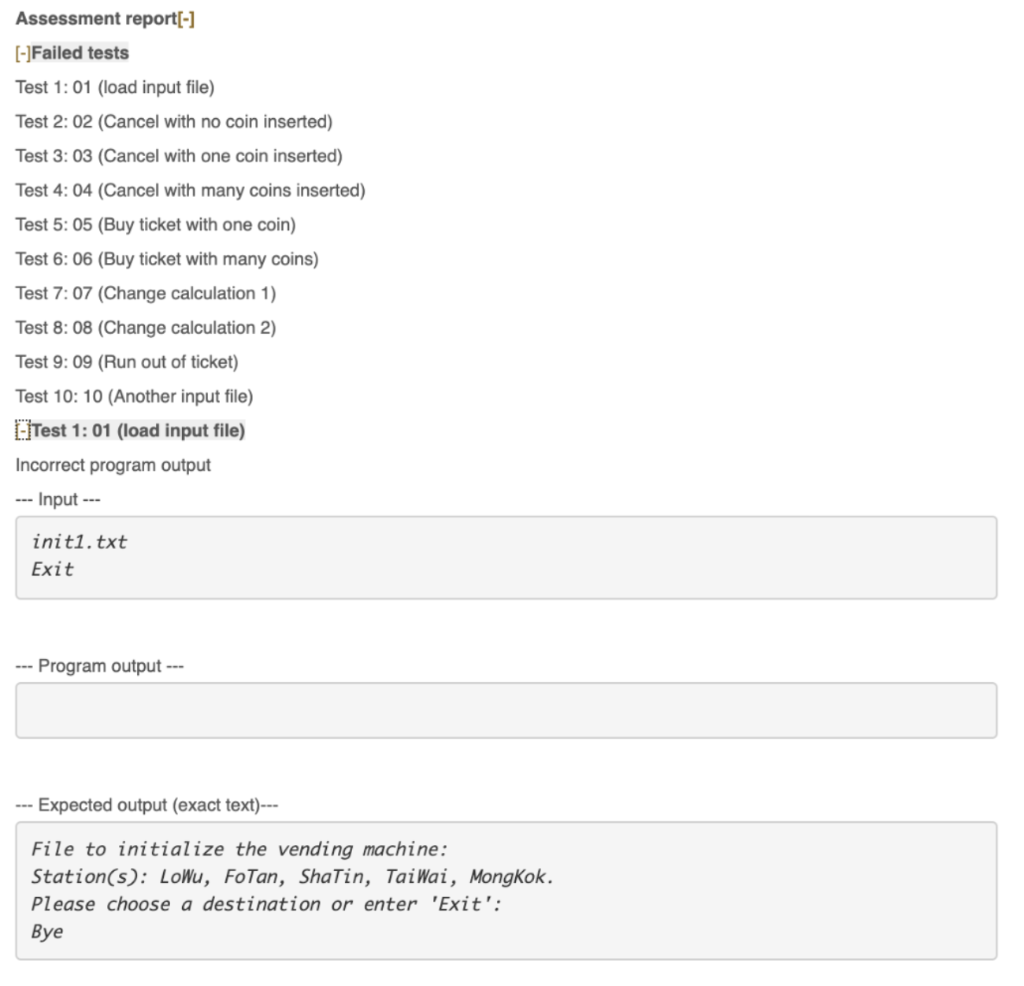Click the highlighted Test 1 header
This screenshot has height=986, width=1024.
pos(140,430)
